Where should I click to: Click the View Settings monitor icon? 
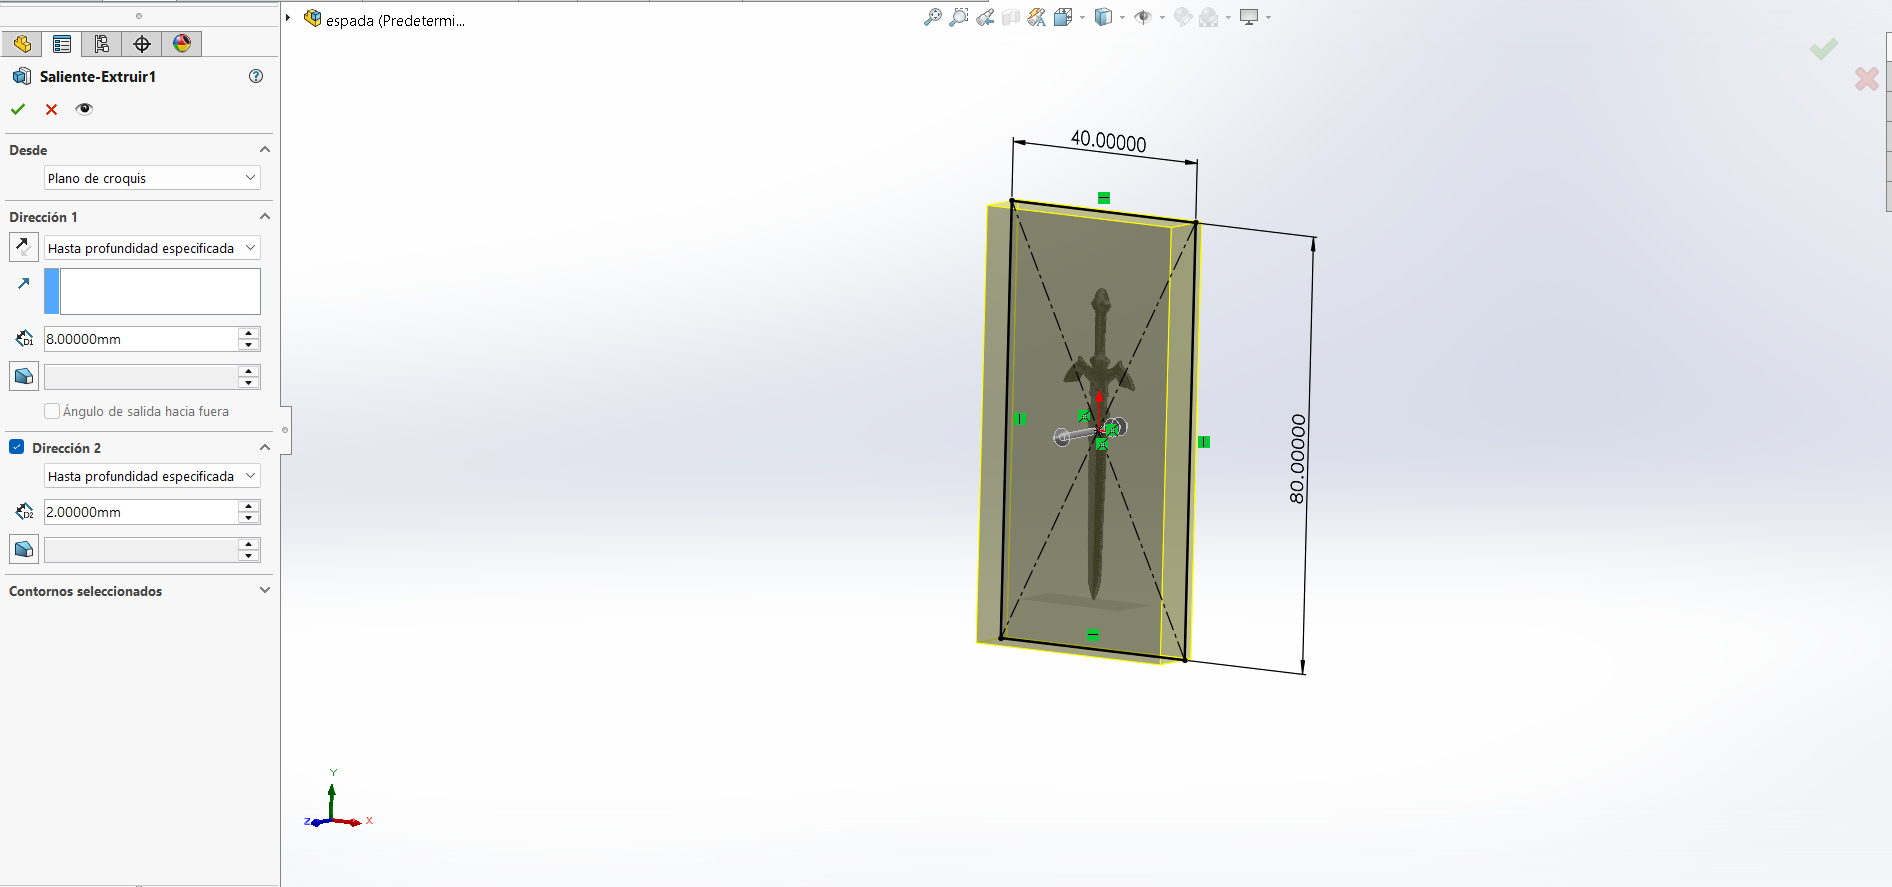tap(1249, 17)
